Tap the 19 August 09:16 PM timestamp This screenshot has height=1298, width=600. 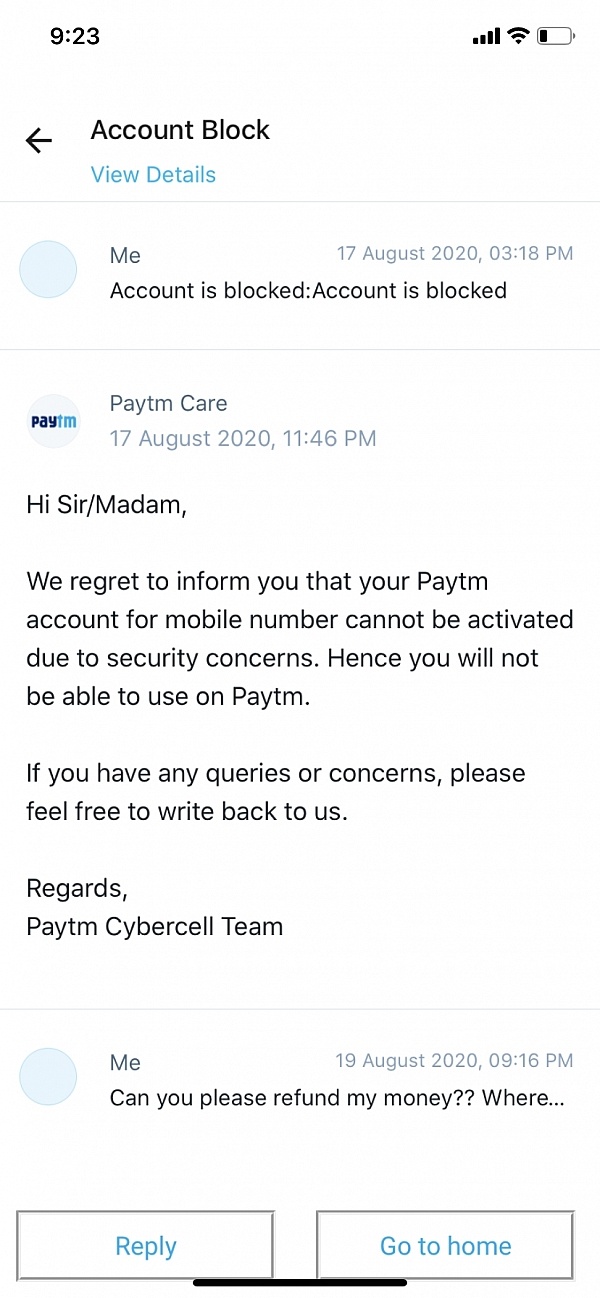(454, 1060)
